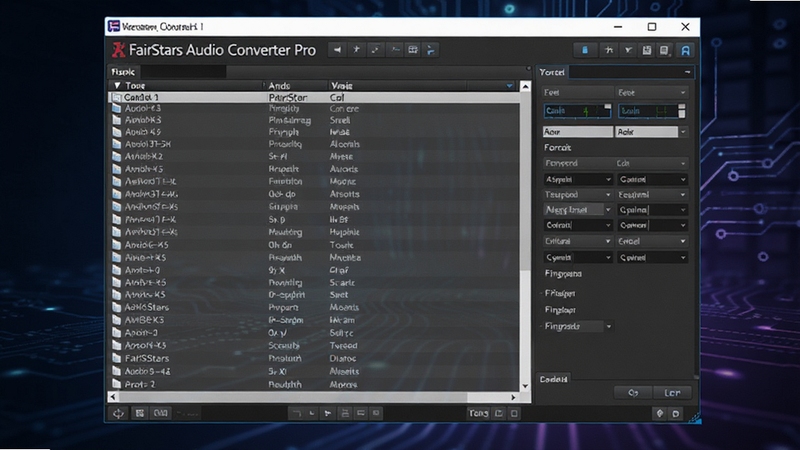Click the crosshair target icon in the bottom bar
800x450 pixels.
click(x=118, y=413)
